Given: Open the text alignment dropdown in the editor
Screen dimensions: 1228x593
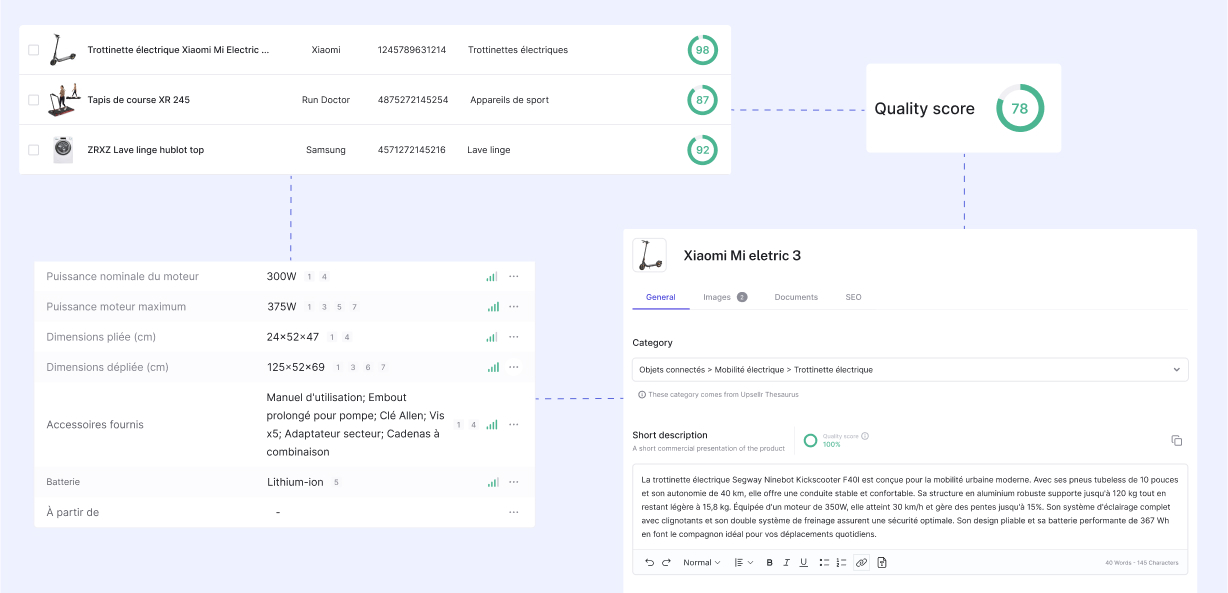Looking at the screenshot, I should click(743, 563).
